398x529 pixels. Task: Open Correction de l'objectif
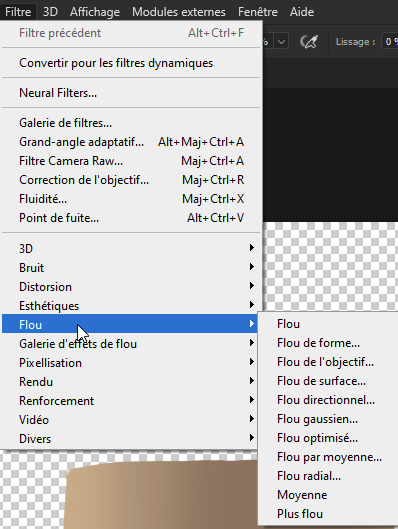131,180
